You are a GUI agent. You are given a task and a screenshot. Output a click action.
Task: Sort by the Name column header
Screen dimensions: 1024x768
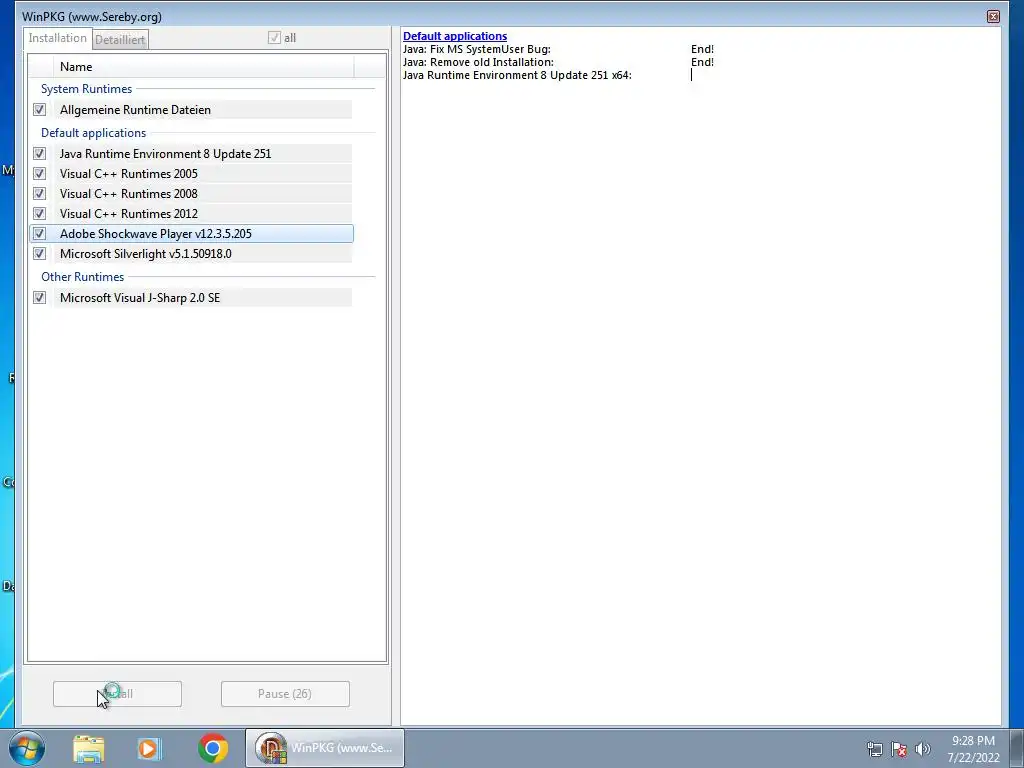coord(204,67)
